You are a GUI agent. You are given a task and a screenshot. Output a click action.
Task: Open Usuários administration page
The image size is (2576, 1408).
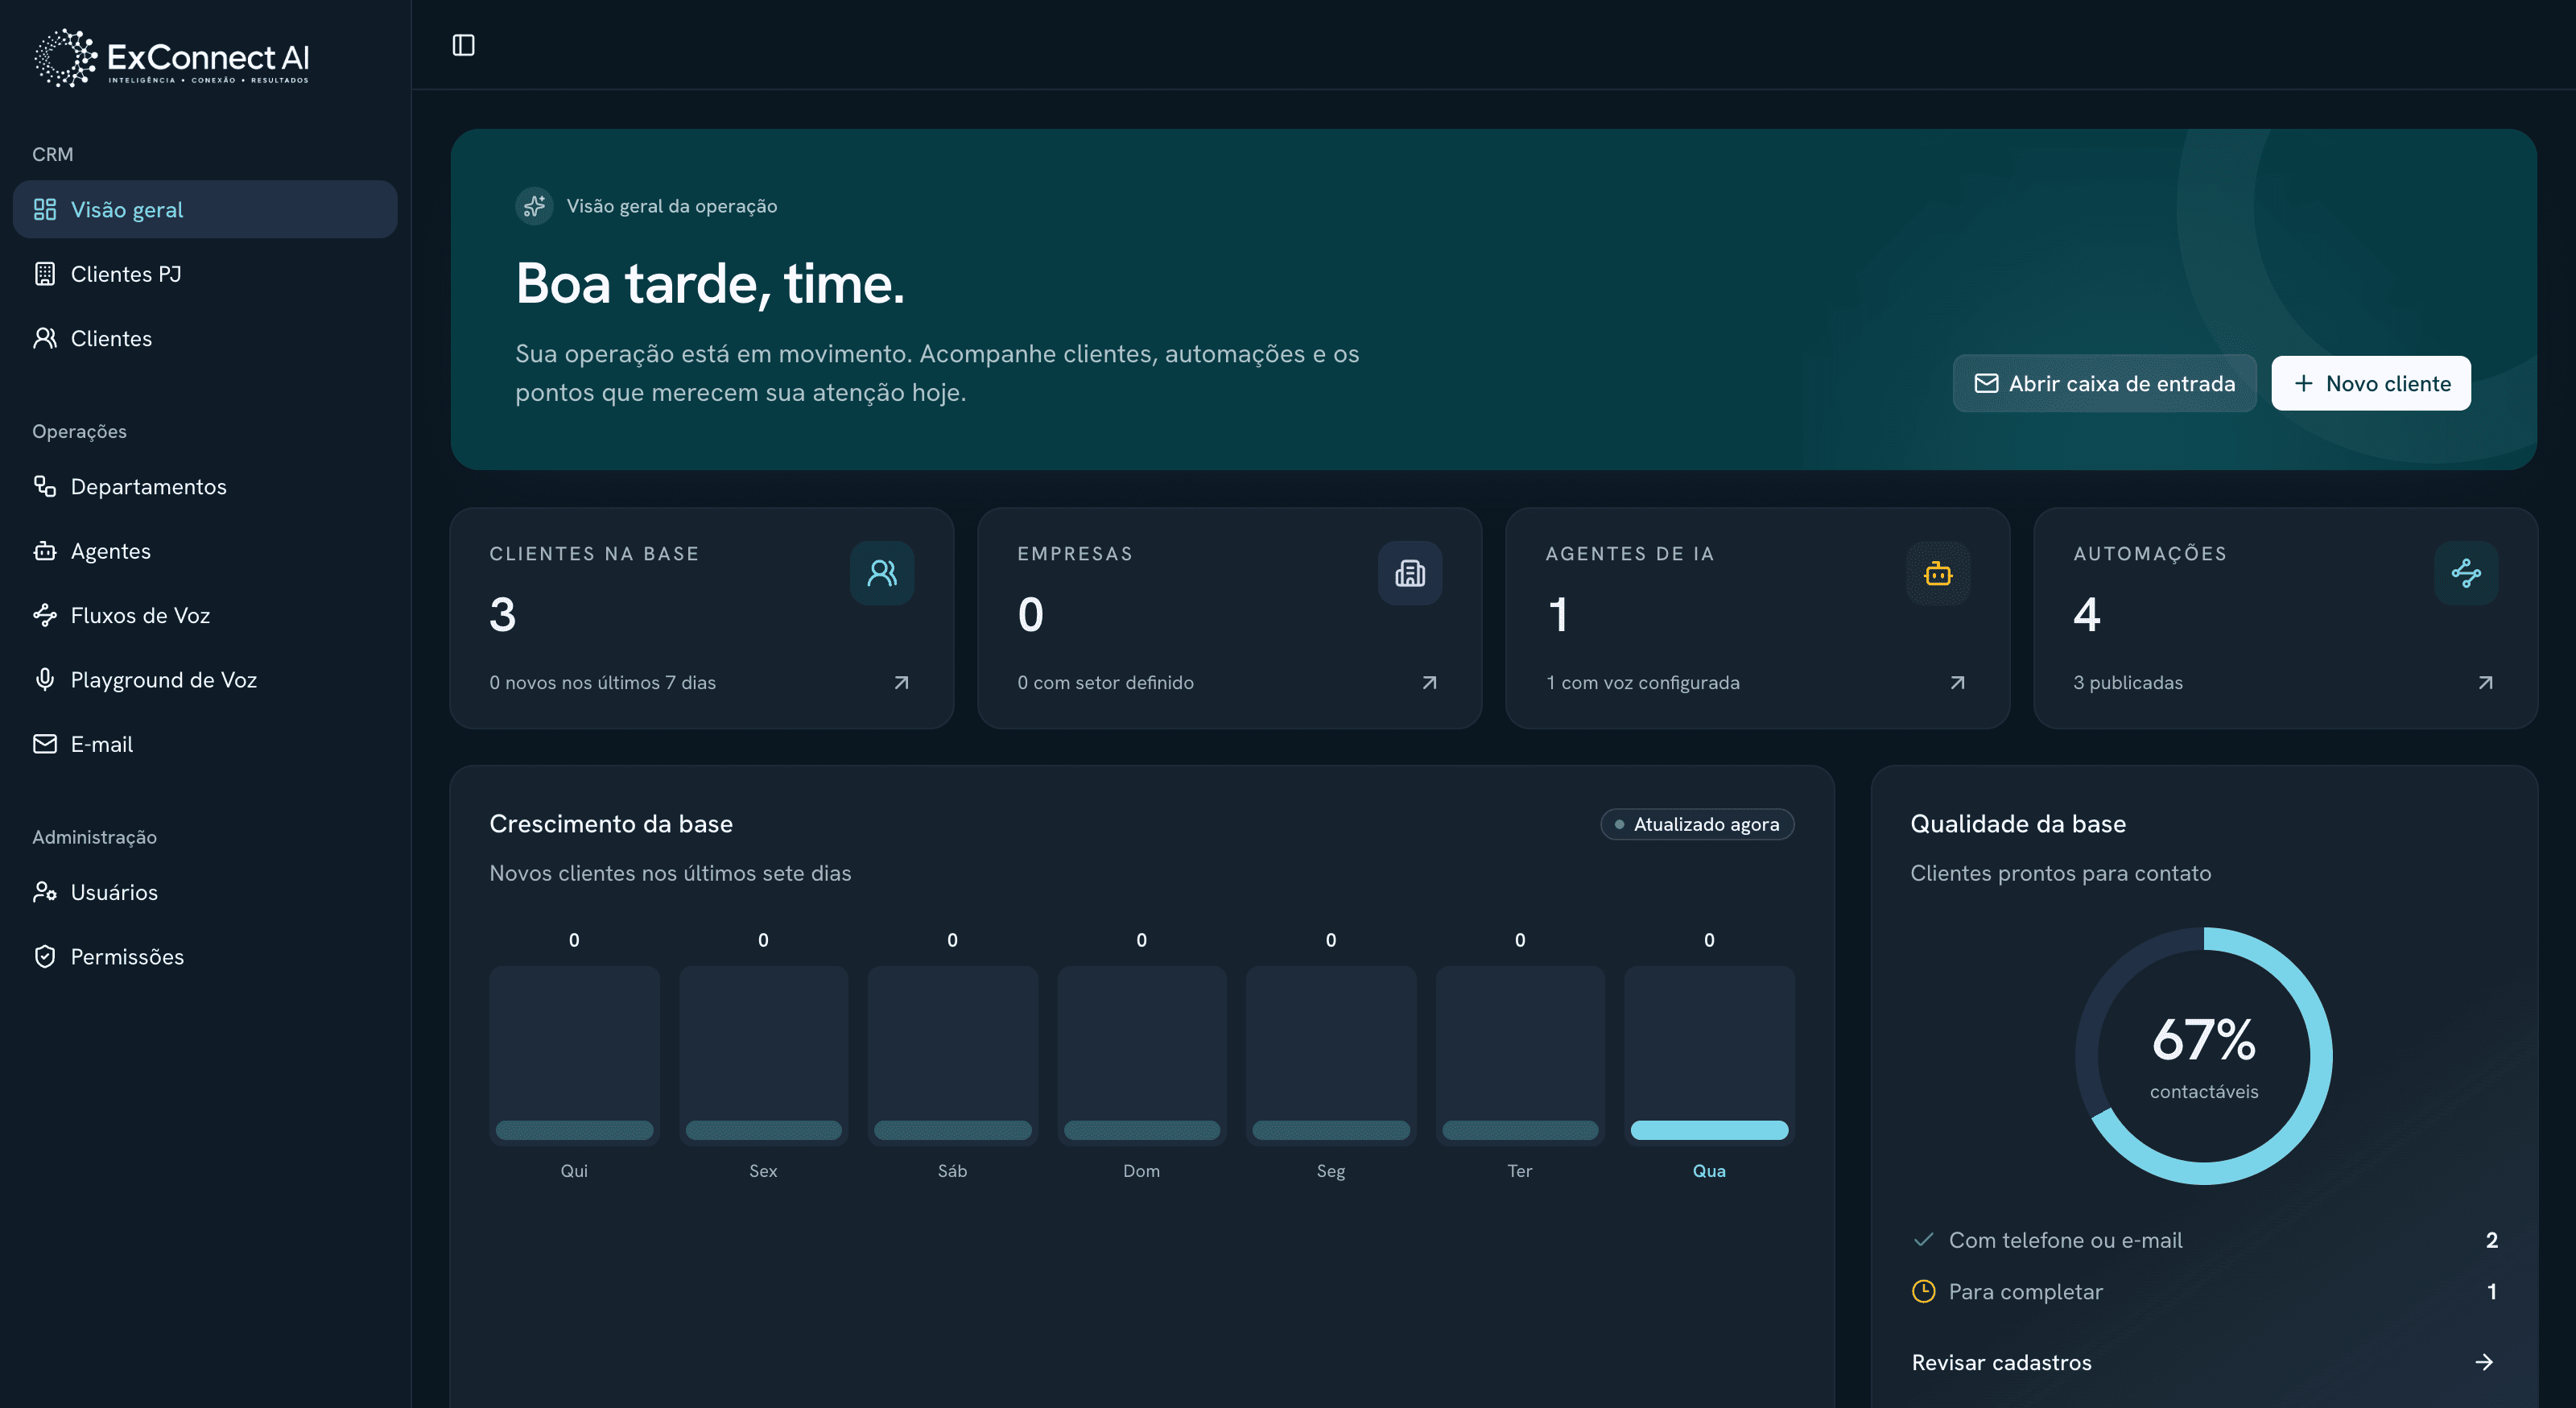tap(205, 892)
